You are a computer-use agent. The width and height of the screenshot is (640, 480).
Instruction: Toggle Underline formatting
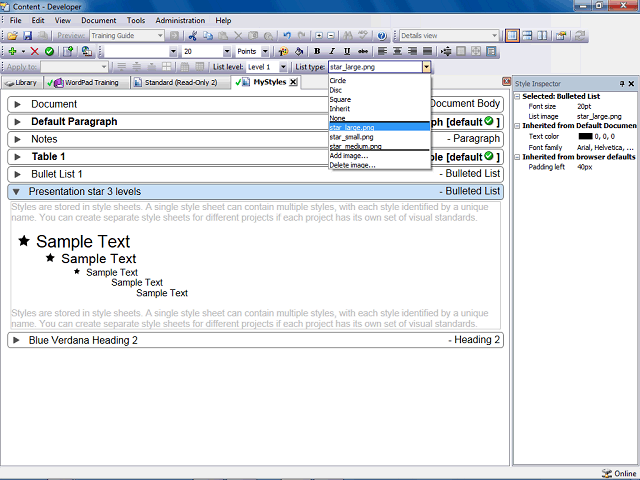point(347,51)
